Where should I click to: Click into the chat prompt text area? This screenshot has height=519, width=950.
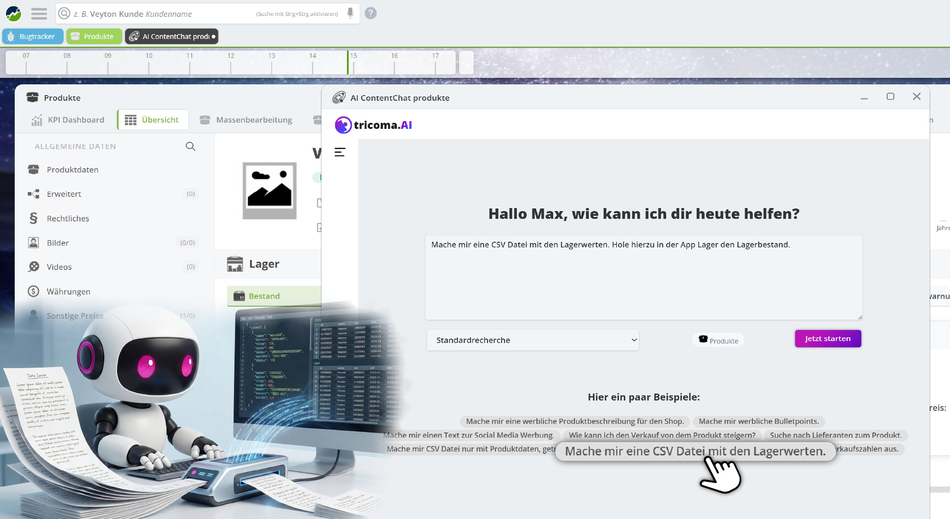pyautogui.click(x=643, y=277)
